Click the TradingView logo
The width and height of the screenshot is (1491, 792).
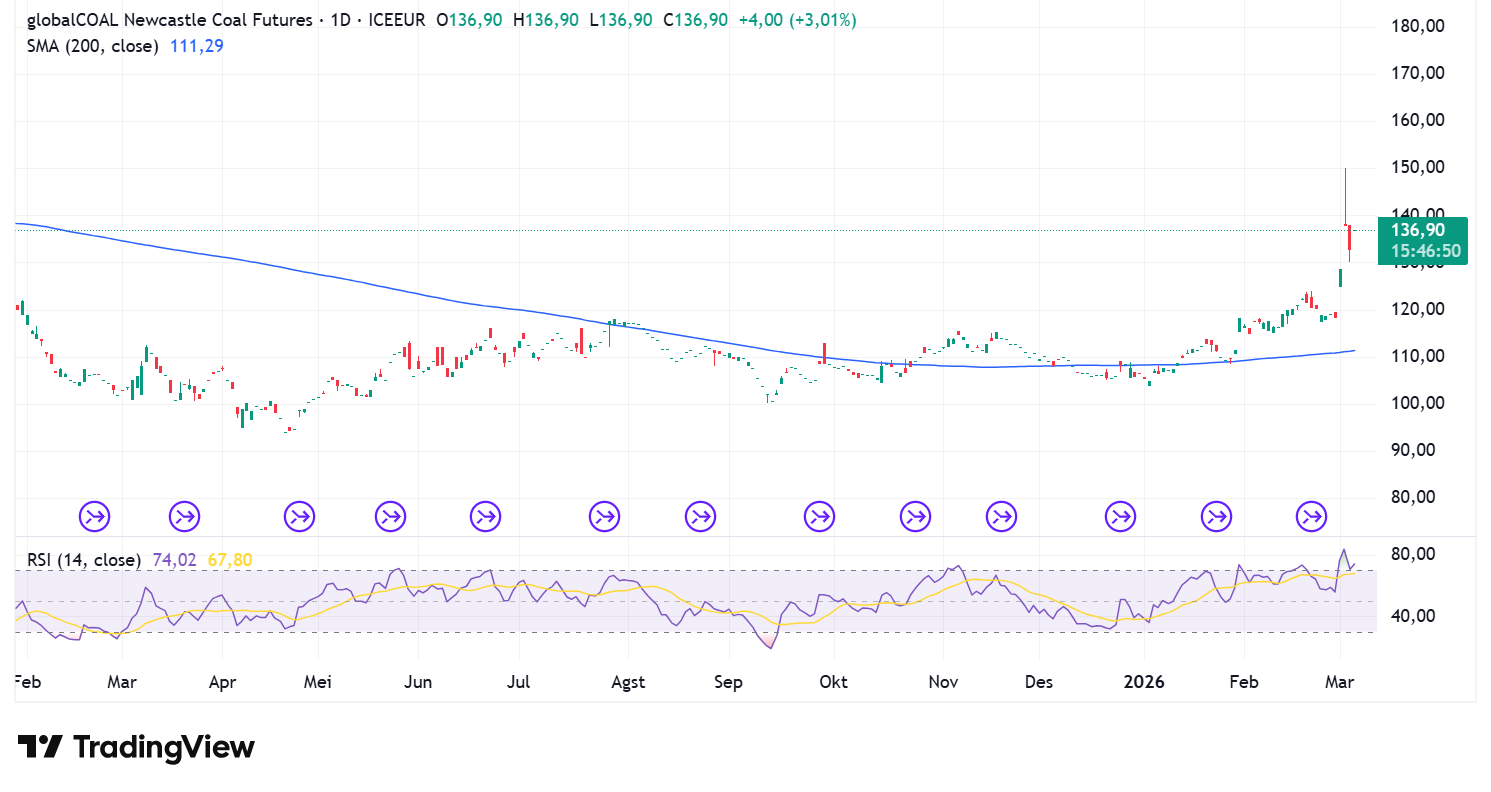point(136,747)
